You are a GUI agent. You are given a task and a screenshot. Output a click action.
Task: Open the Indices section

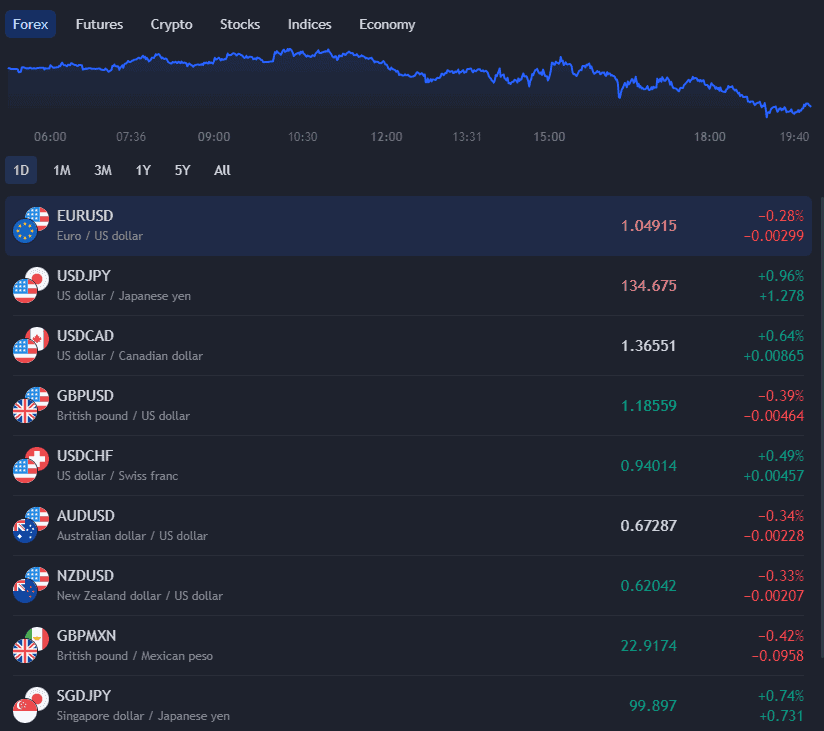tap(309, 24)
